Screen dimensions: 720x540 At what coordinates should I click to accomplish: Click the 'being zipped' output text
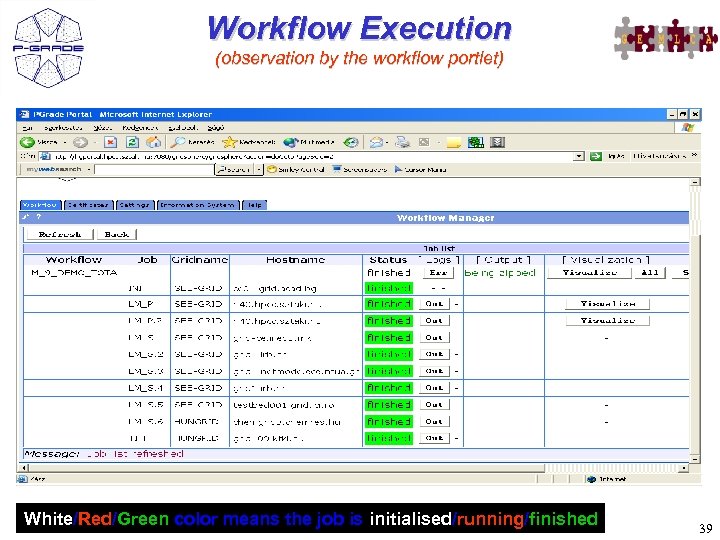click(500, 273)
